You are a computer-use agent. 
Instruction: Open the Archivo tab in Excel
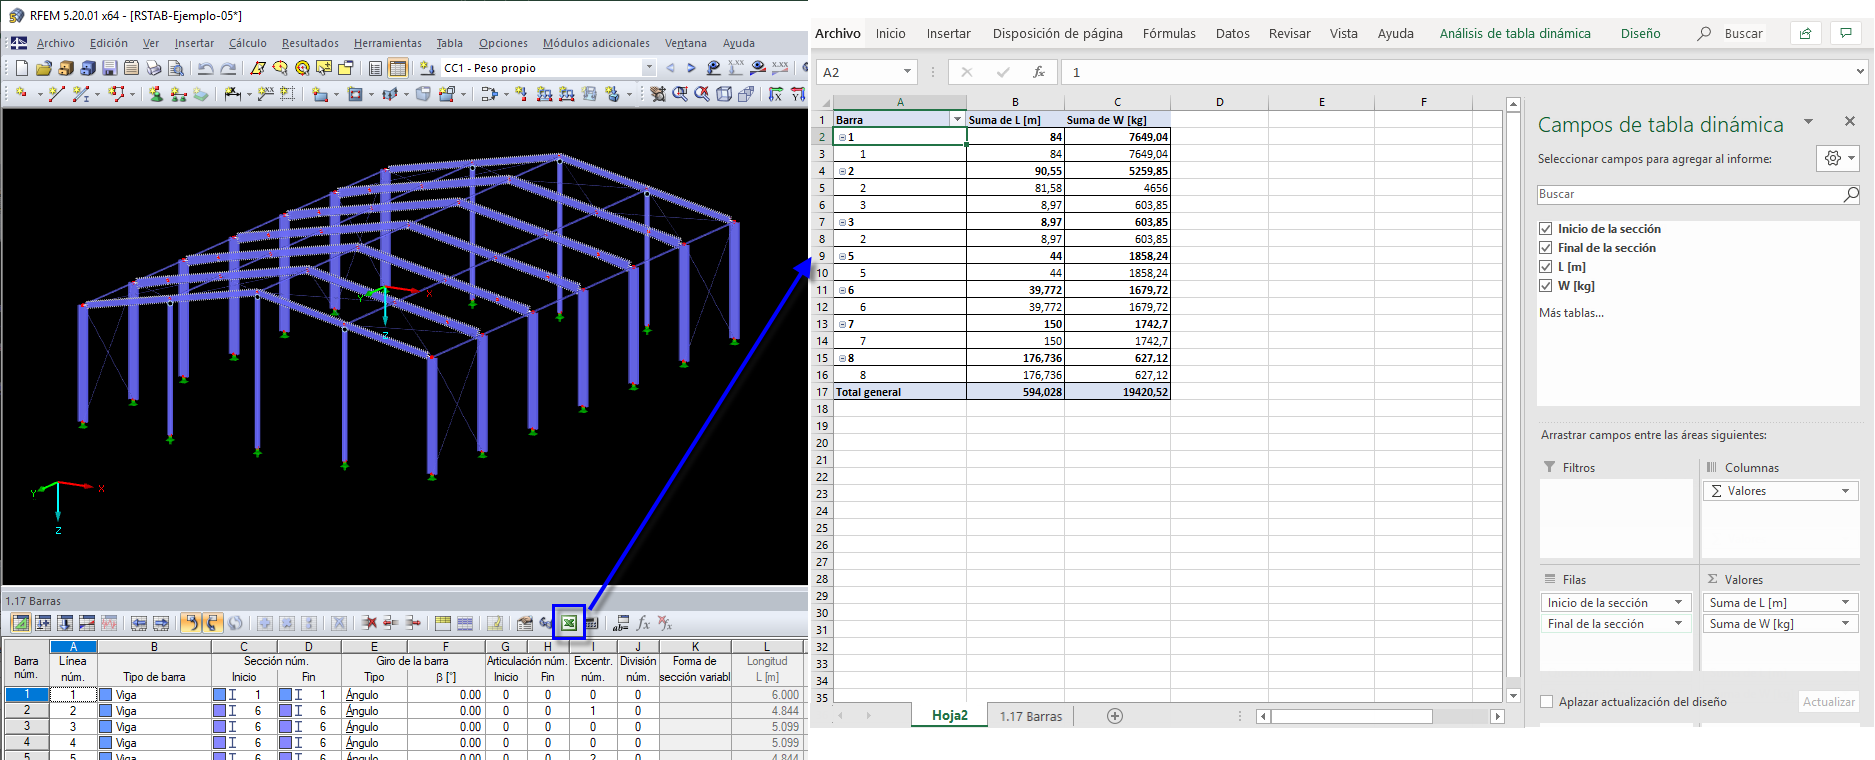(x=838, y=33)
